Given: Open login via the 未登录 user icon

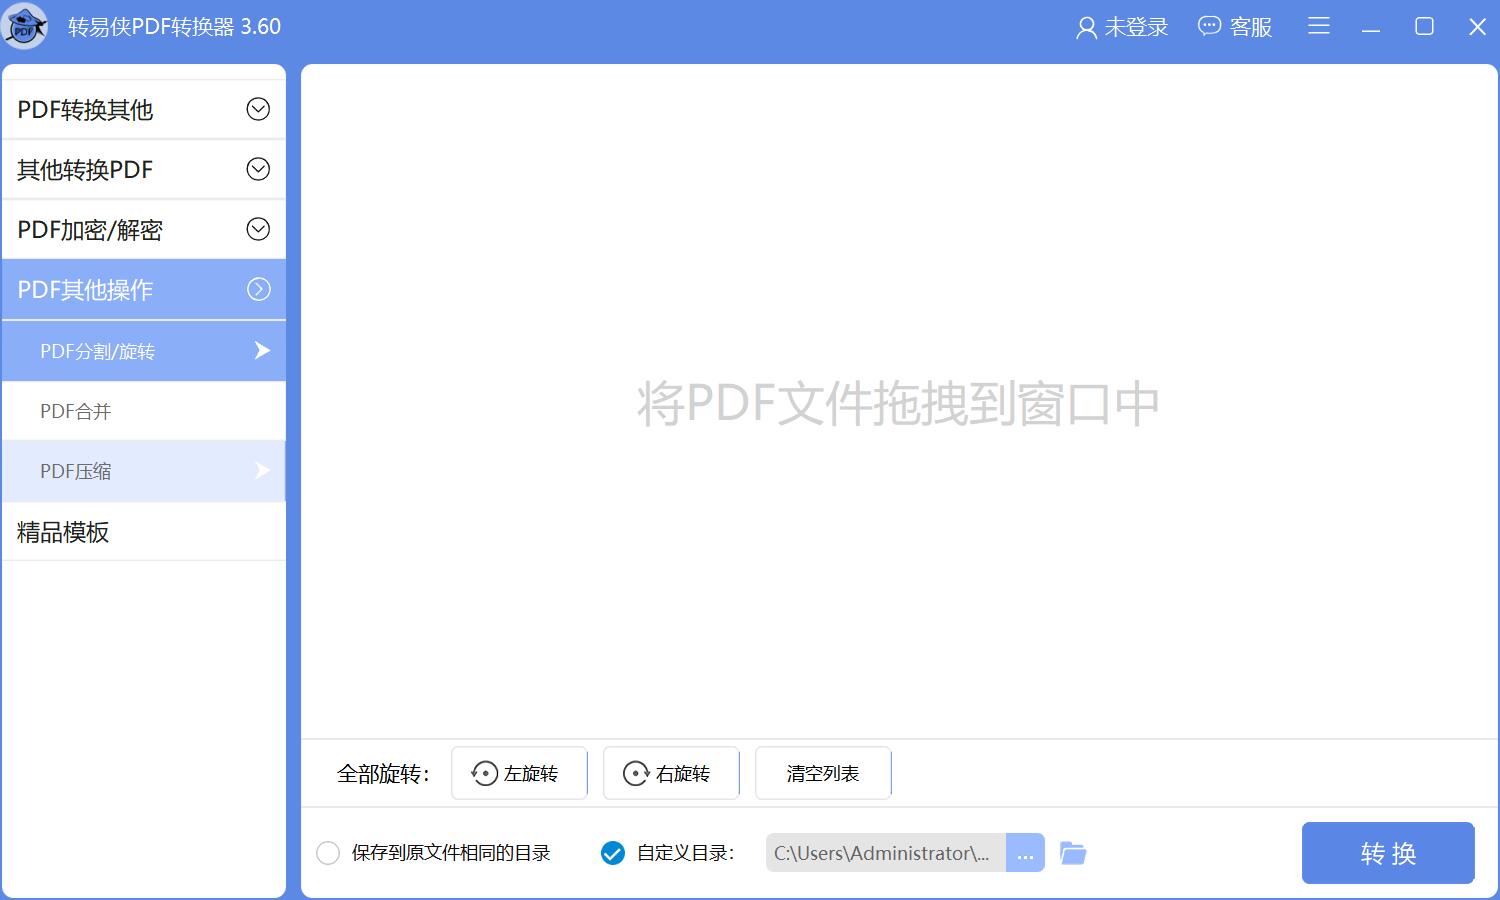Looking at the screenshot, I should click(x=1085, y=27).
